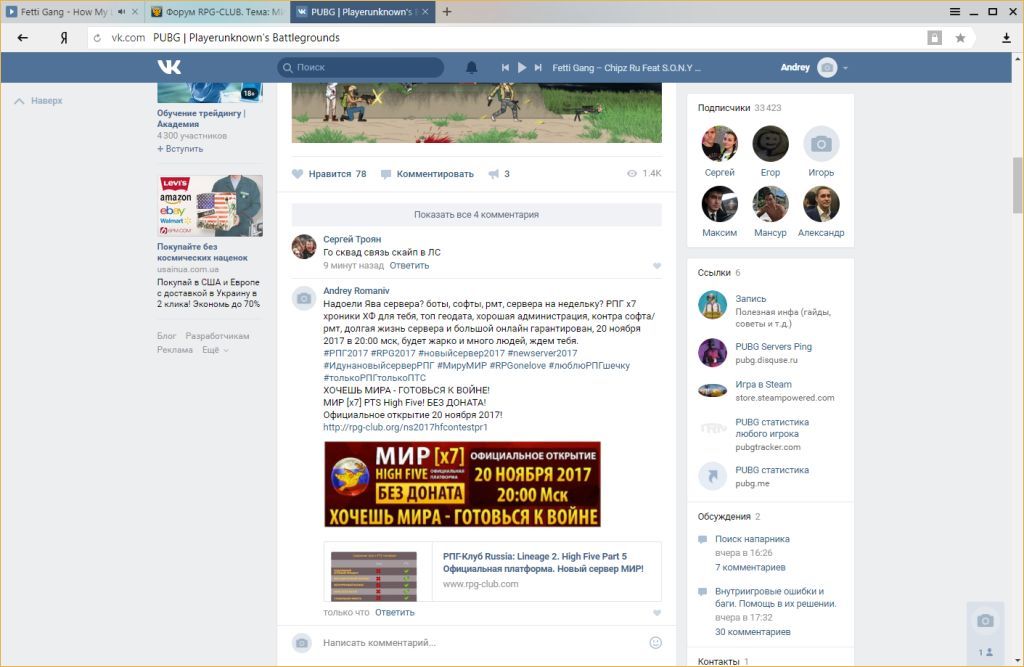
Task: Like Andrey Romaniv's comment heart
Action: click(x=657, y=613)
